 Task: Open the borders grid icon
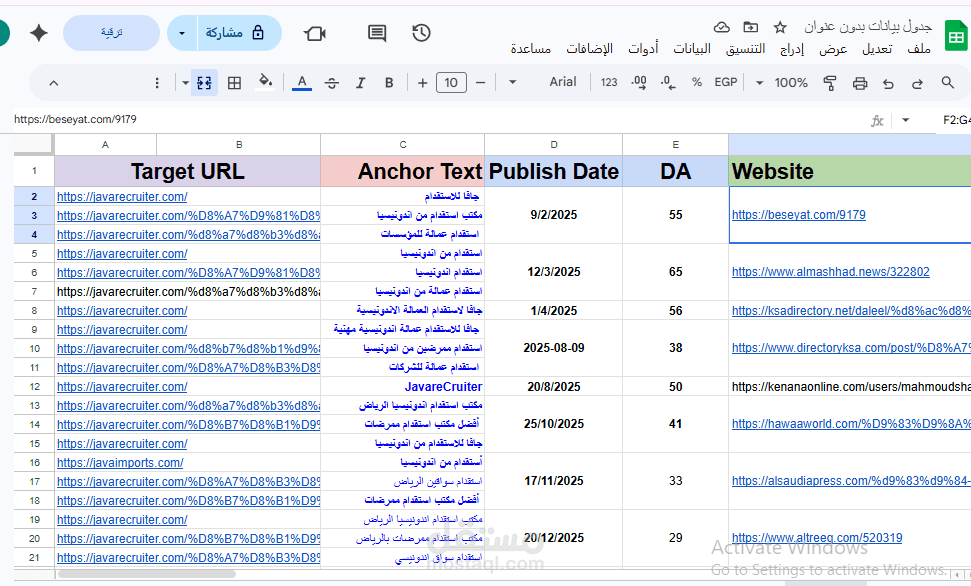tap(234, 82)
